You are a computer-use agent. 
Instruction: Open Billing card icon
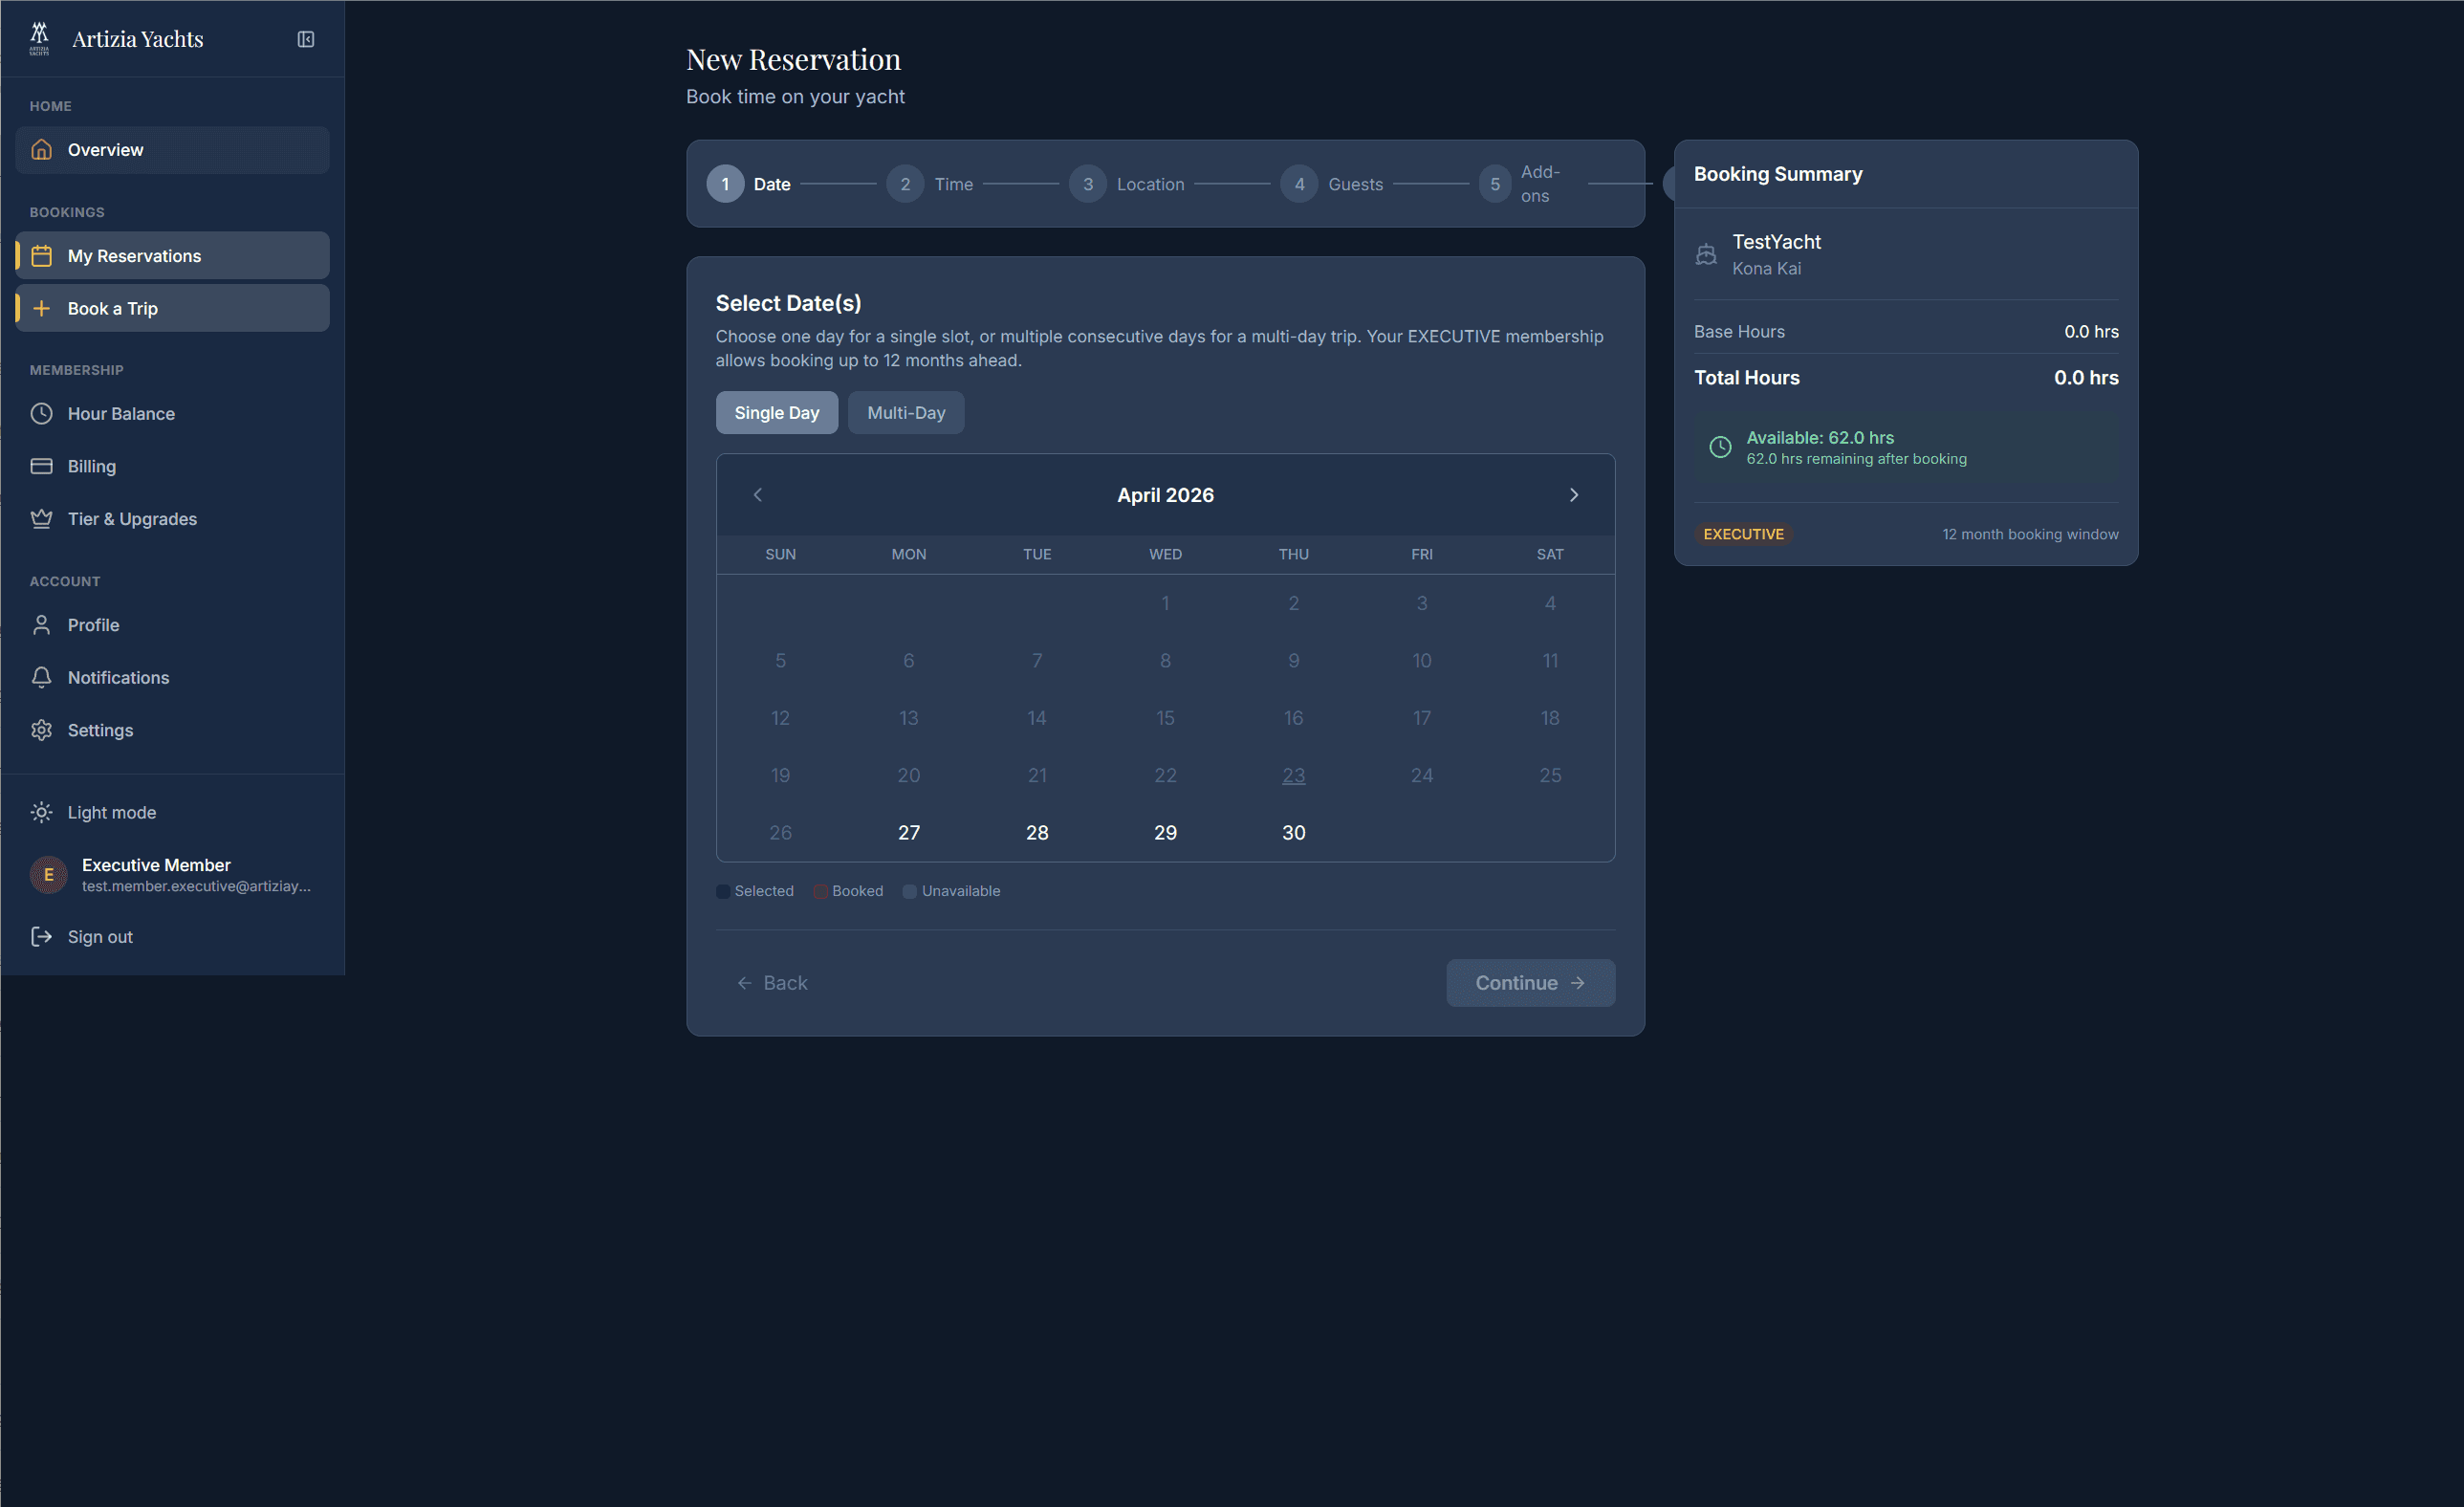(x=41, y=466)
